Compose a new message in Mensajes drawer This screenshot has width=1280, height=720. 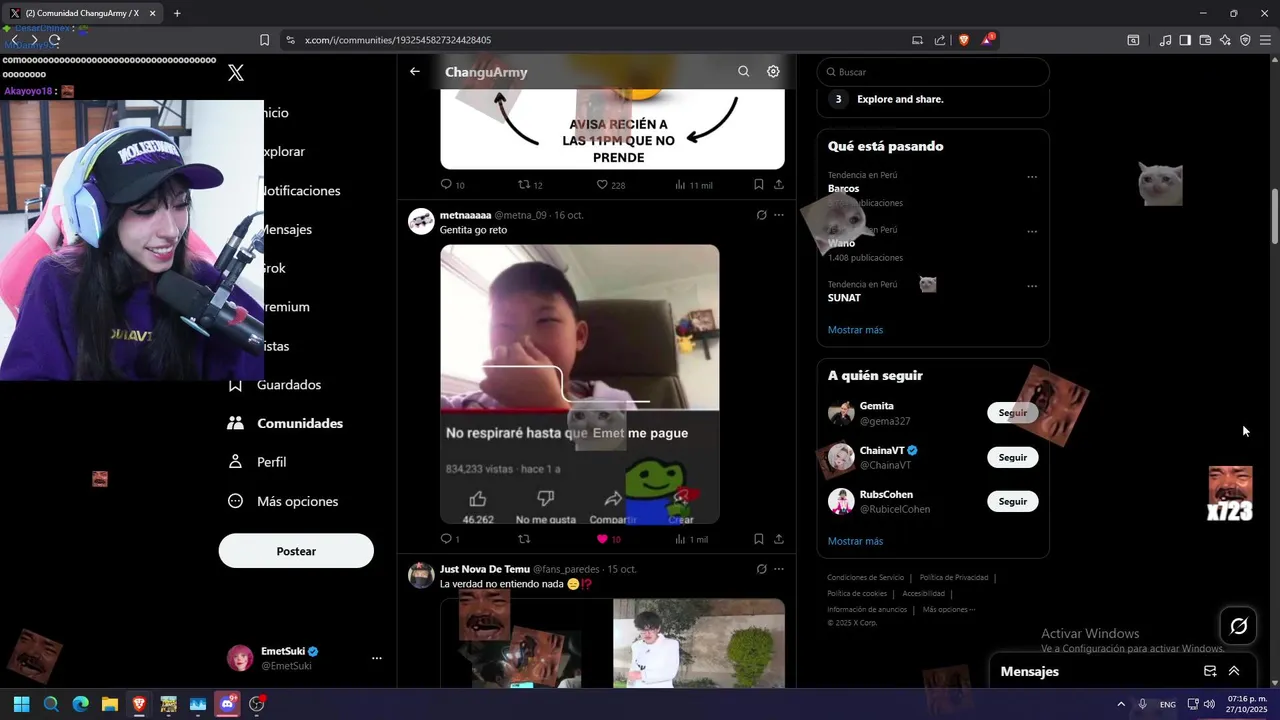[1210, 671]
